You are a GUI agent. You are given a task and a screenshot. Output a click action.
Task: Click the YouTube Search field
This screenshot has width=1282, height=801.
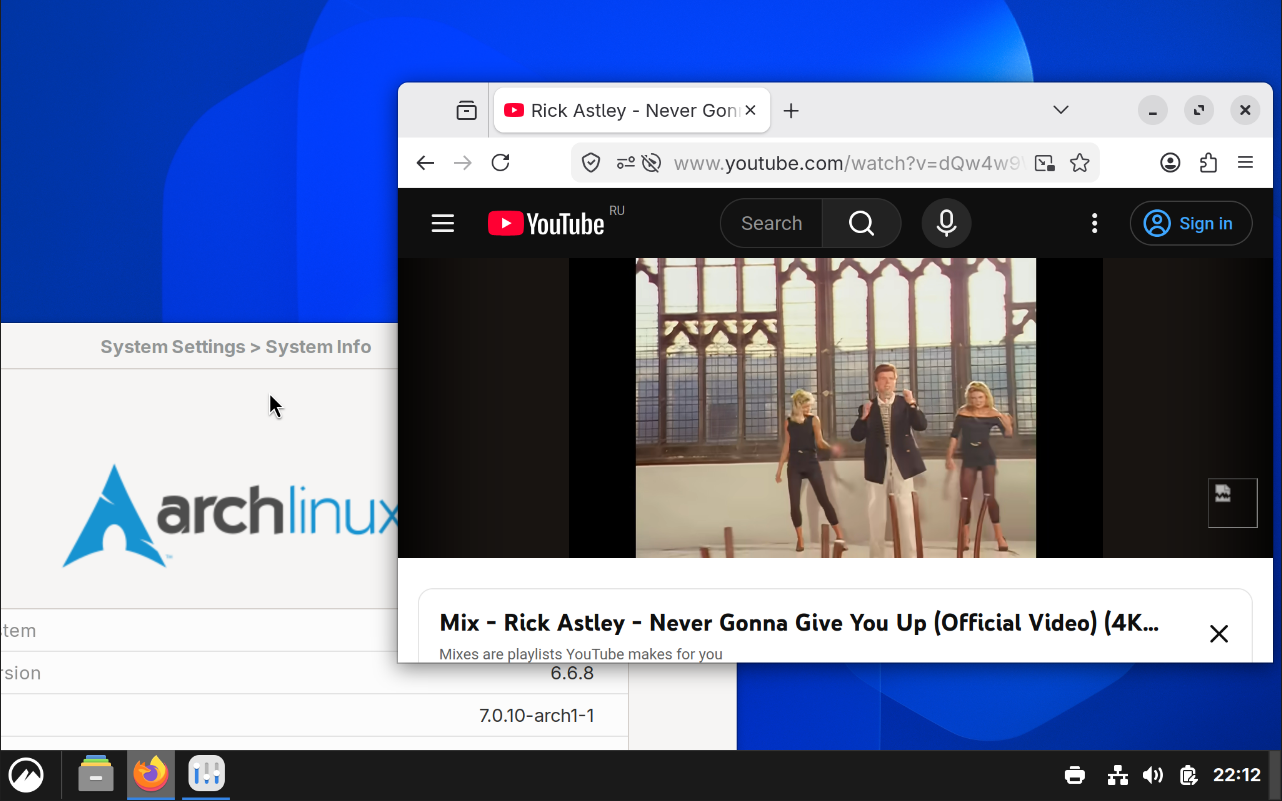point(772,223)
